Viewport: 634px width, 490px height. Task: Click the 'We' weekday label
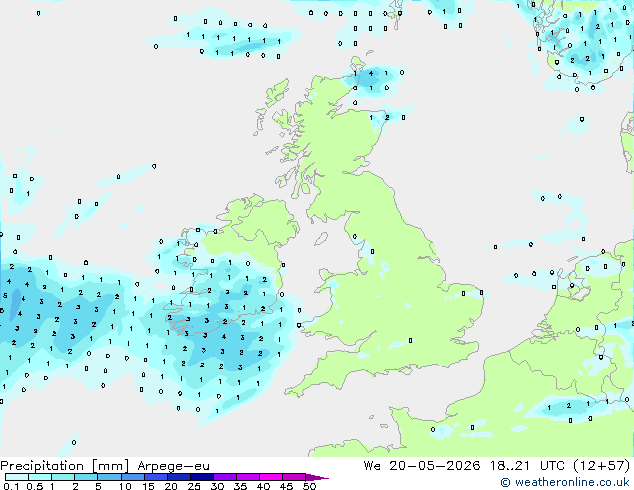372,466
